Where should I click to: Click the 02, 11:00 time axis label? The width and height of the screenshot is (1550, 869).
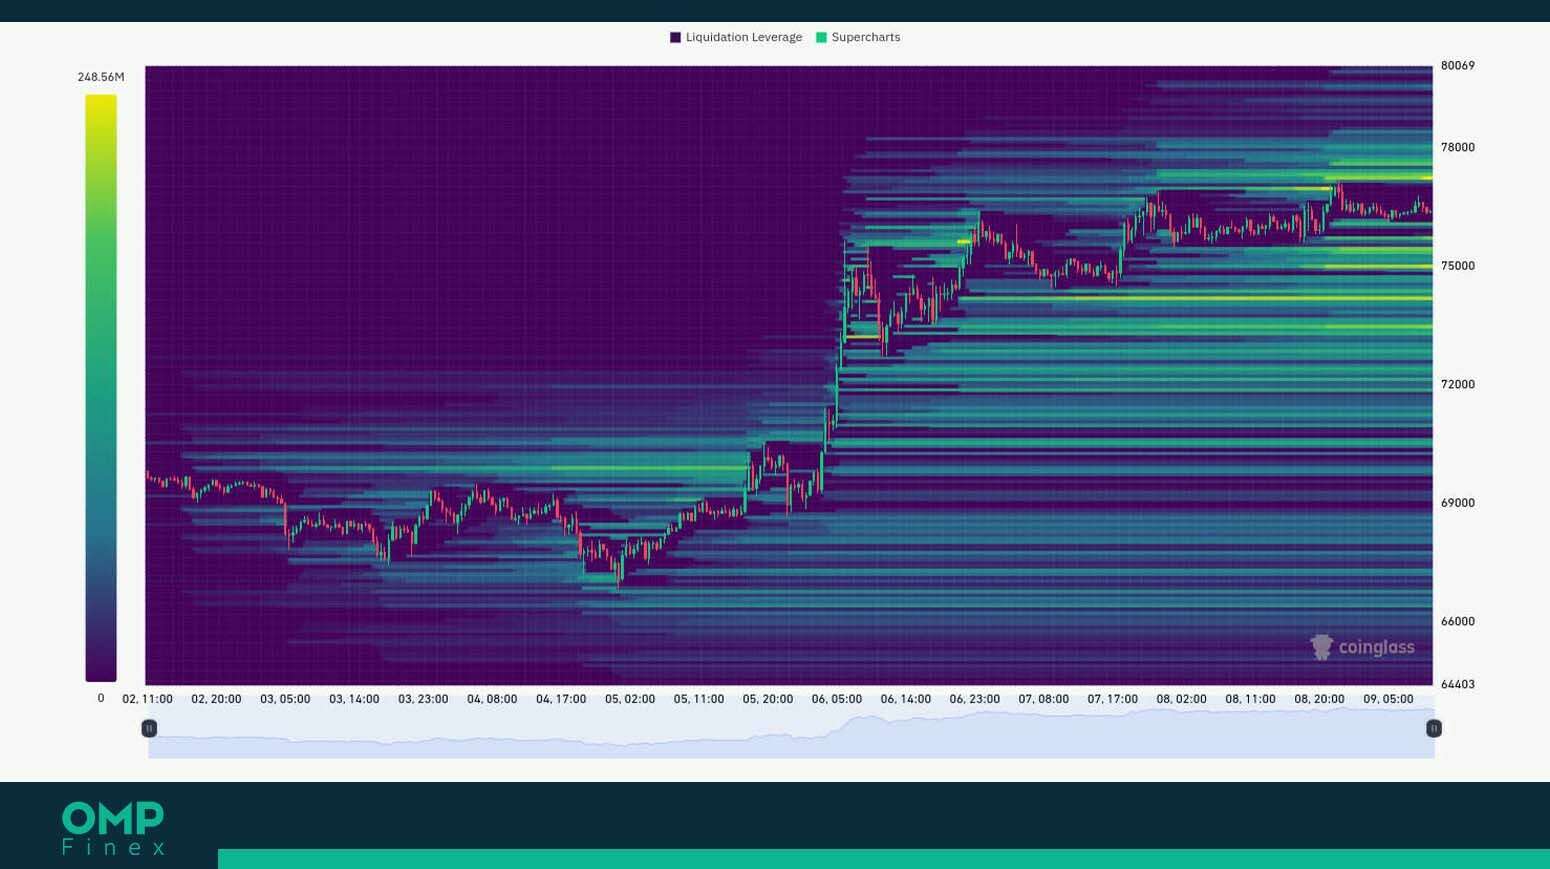147,699
